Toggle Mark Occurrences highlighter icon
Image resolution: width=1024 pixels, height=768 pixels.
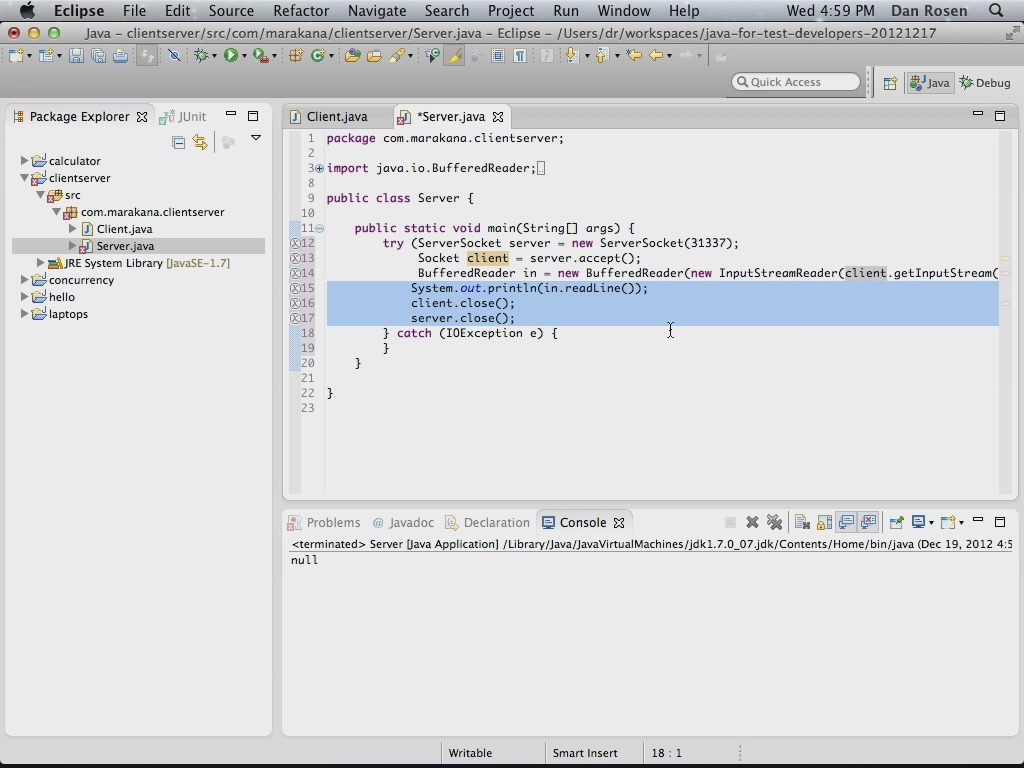[454, 56]
